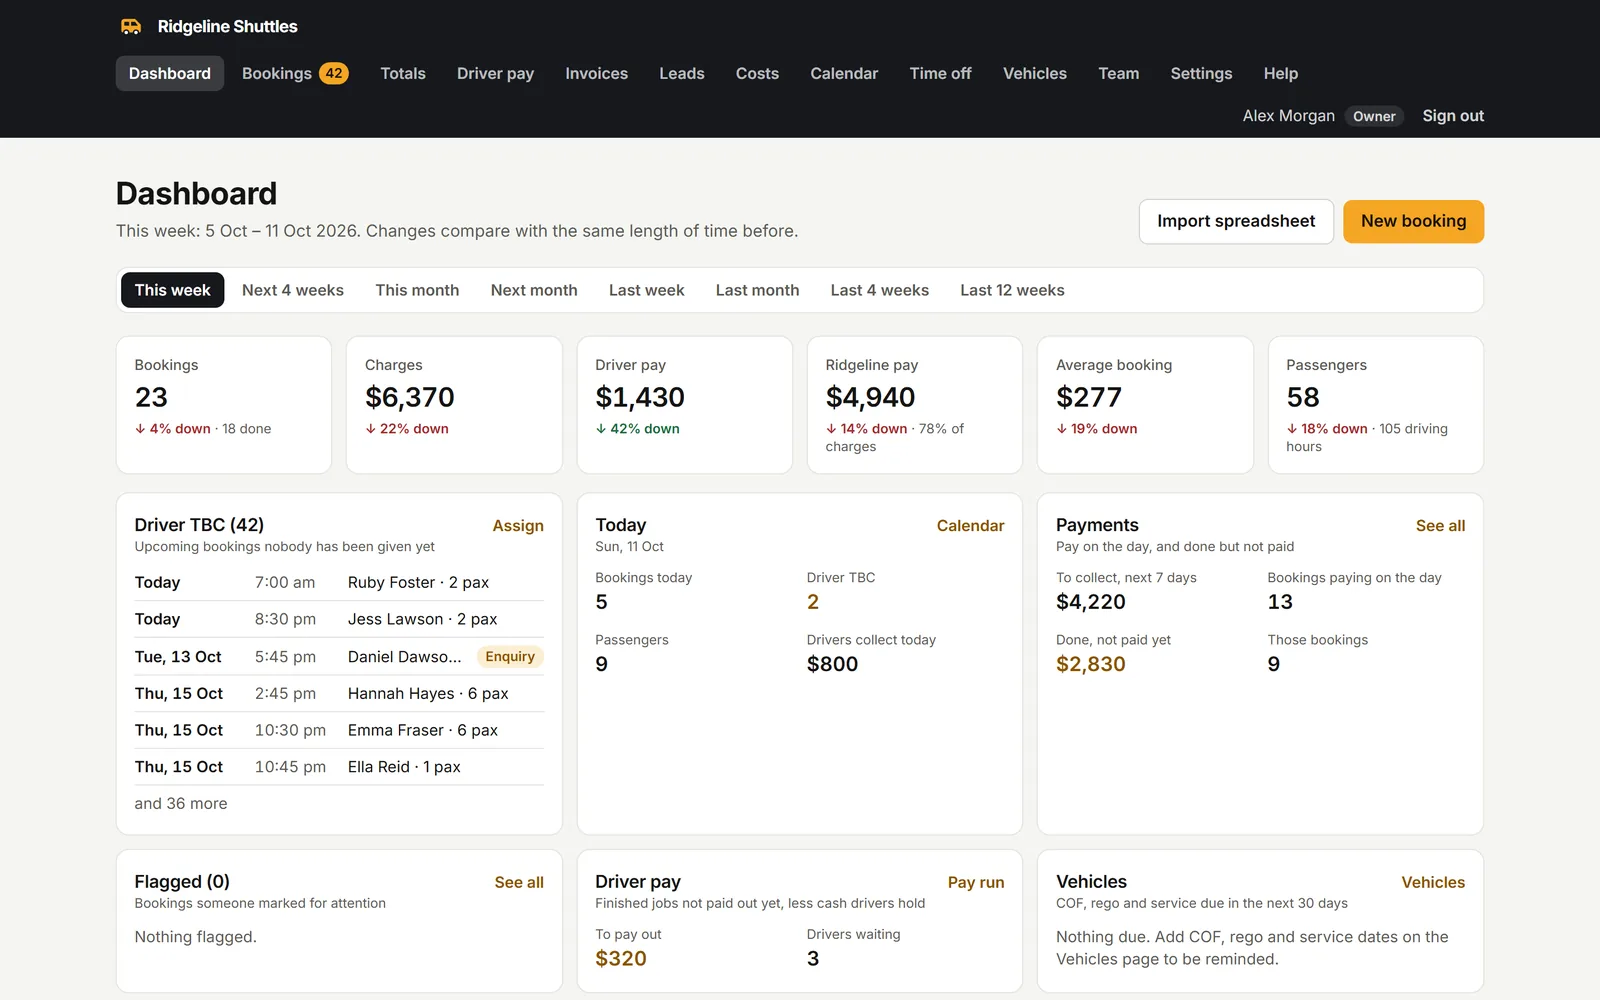Click Assign in the Driver TBC card
Image resolution: width=1600 pixels, height=1000 pixels.
pyautogui.click(x=518, y=526)
